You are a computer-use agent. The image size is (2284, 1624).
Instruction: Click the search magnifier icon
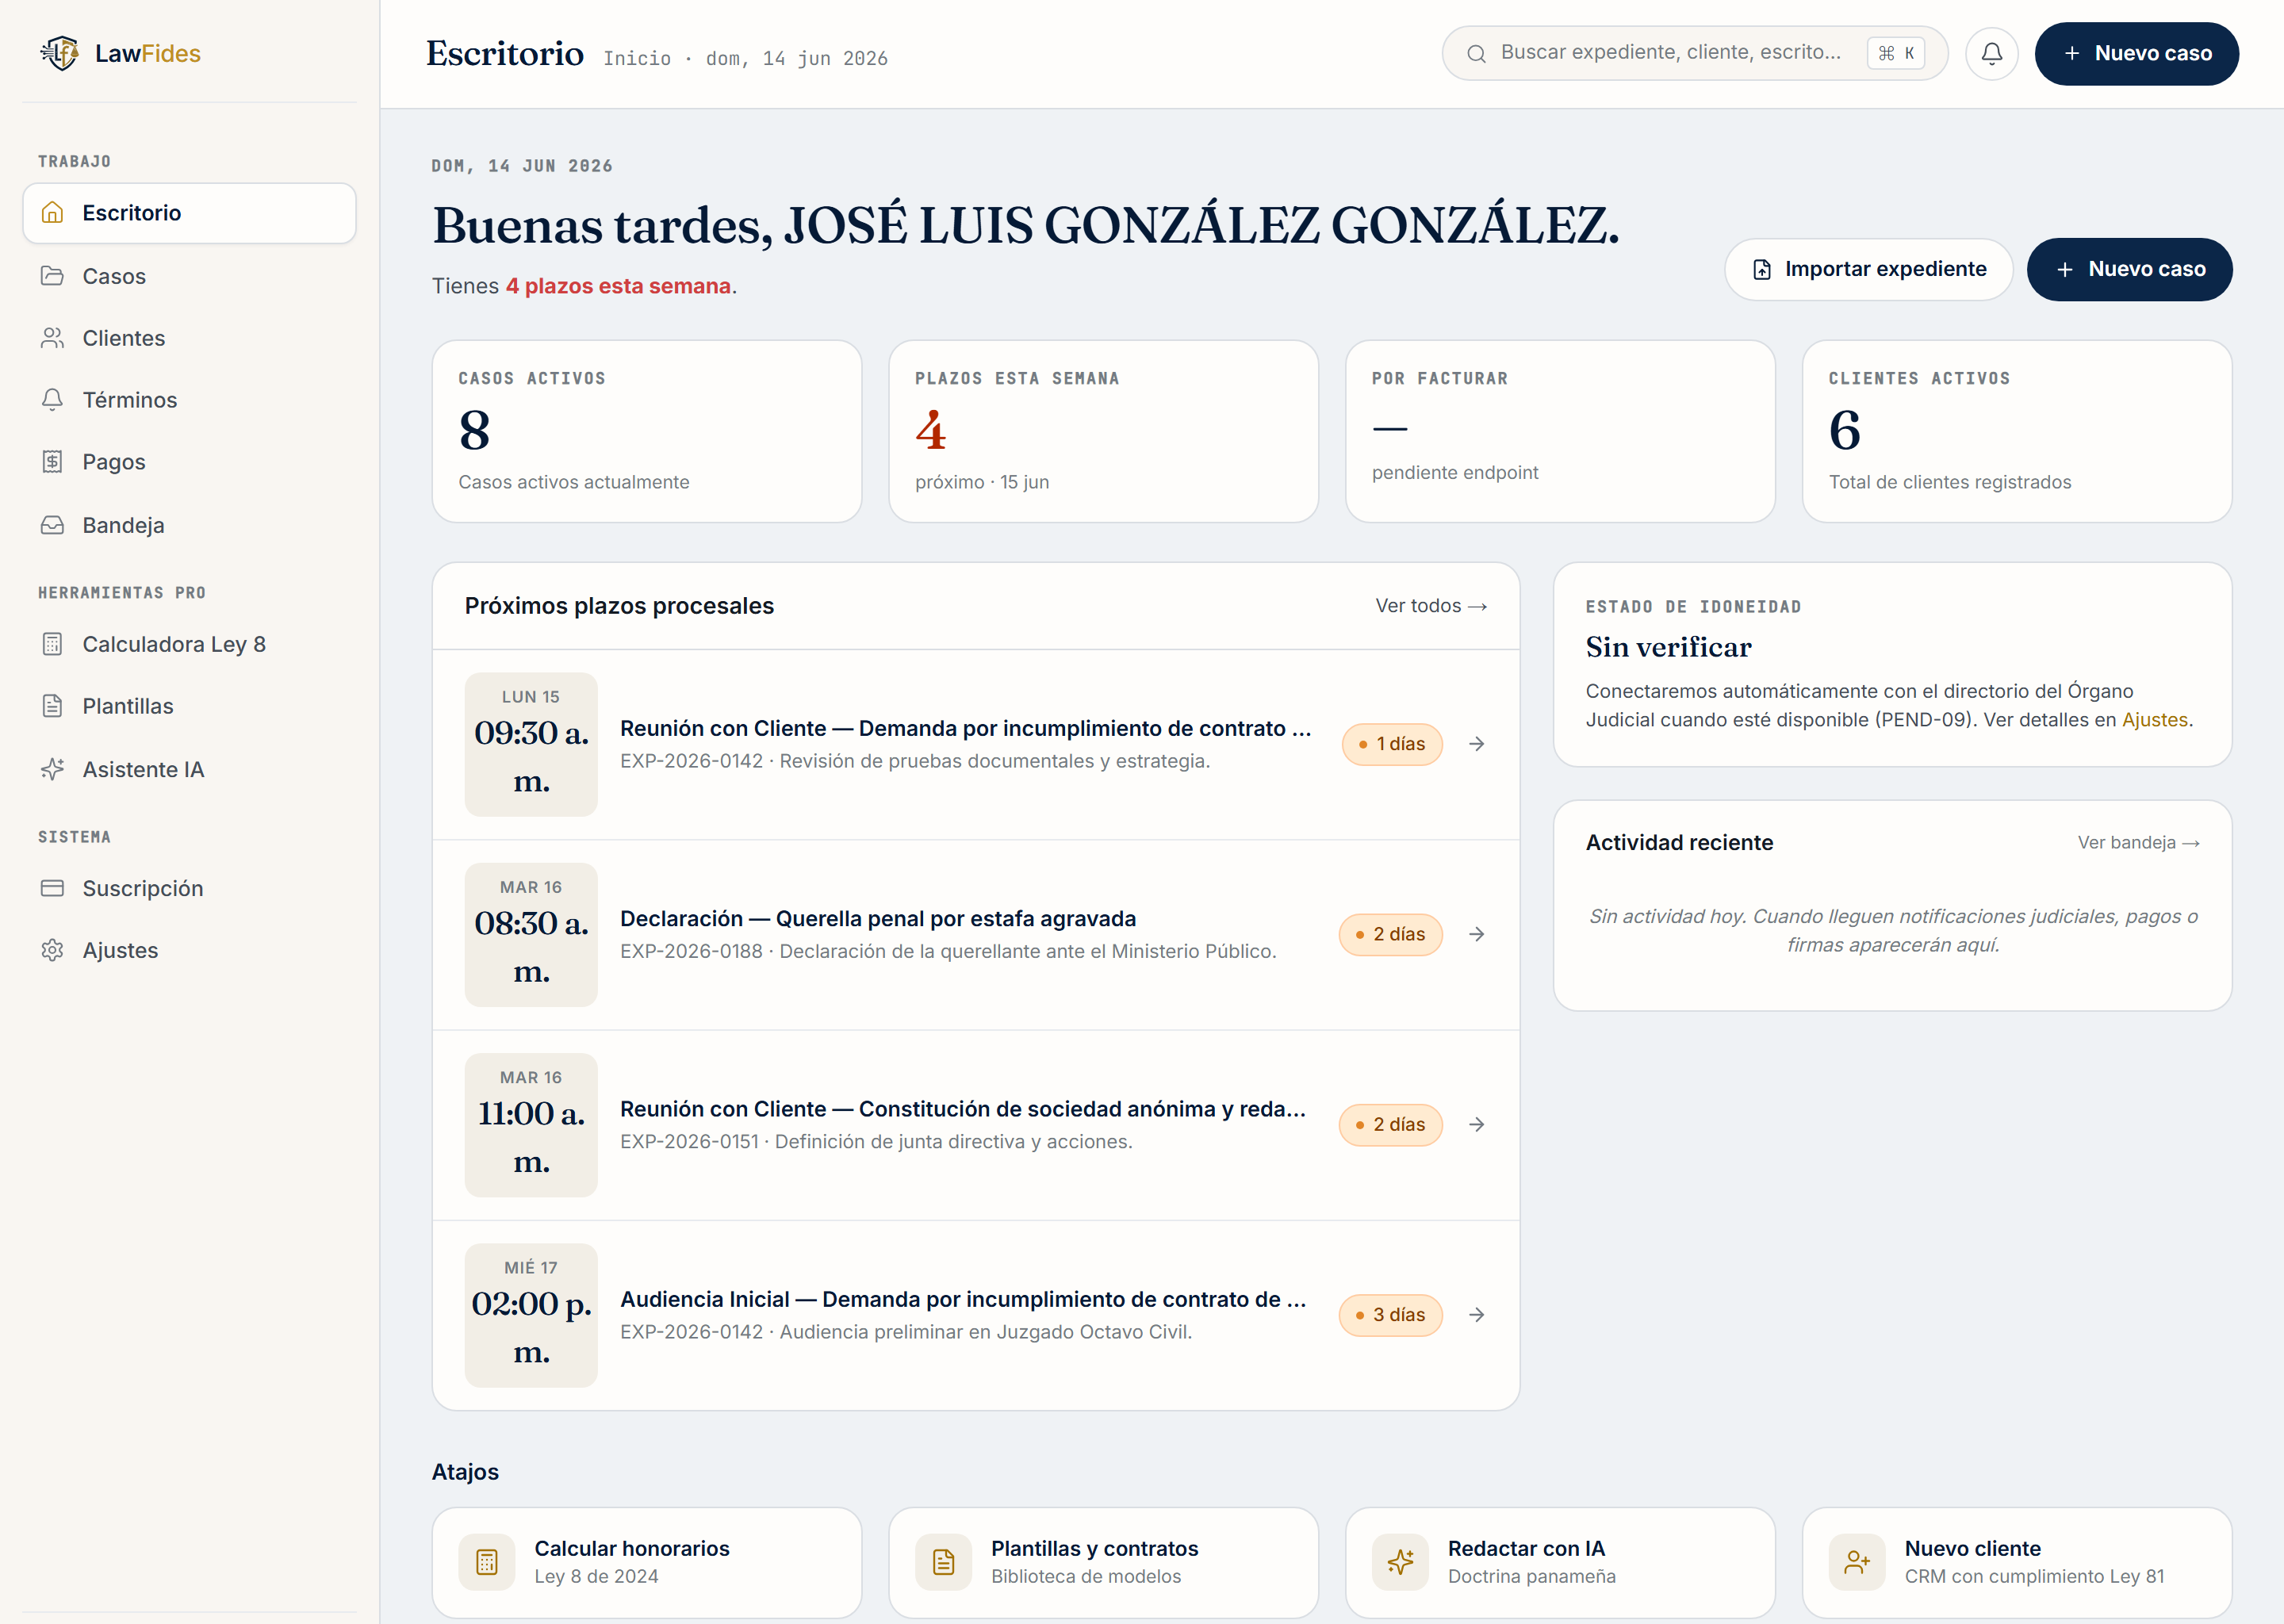[1476, 54]
